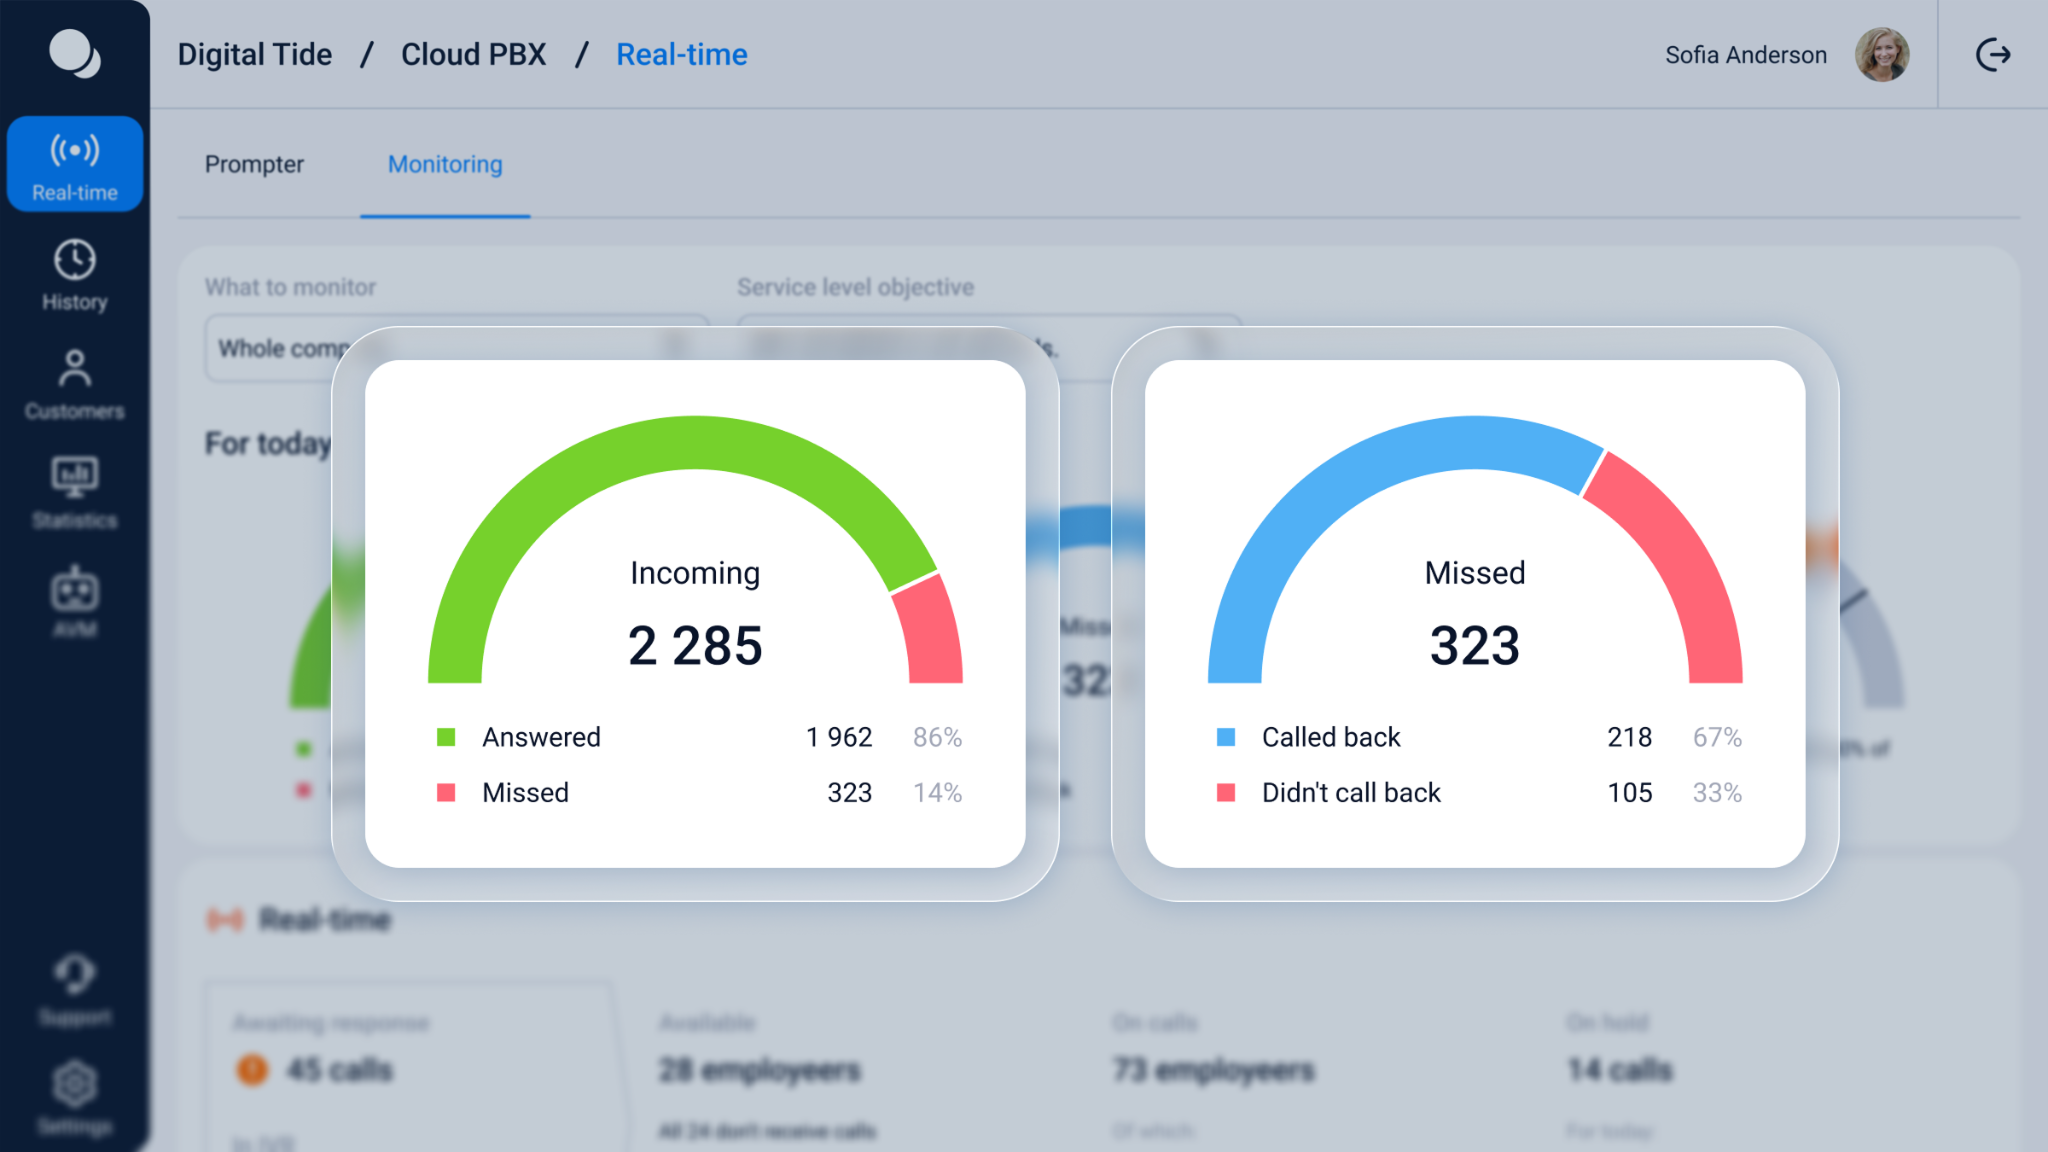Click the Real-time breadcrumb
Image resolution: width=2048 pixels, height=1152 pixels.
(682, 54)
